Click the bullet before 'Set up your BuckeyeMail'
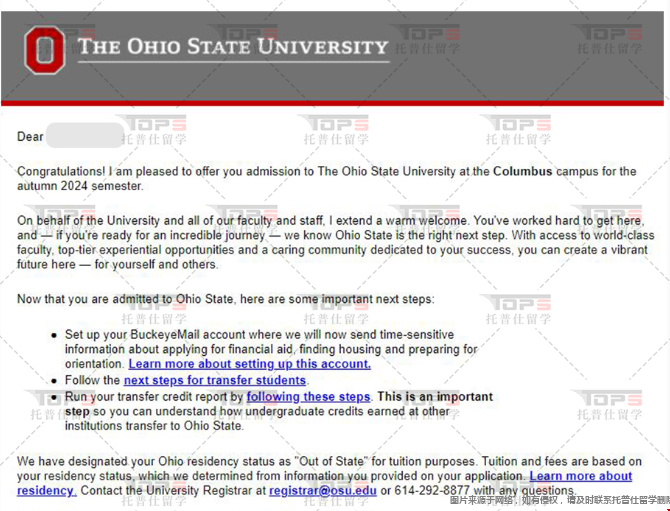 point(54,335)
